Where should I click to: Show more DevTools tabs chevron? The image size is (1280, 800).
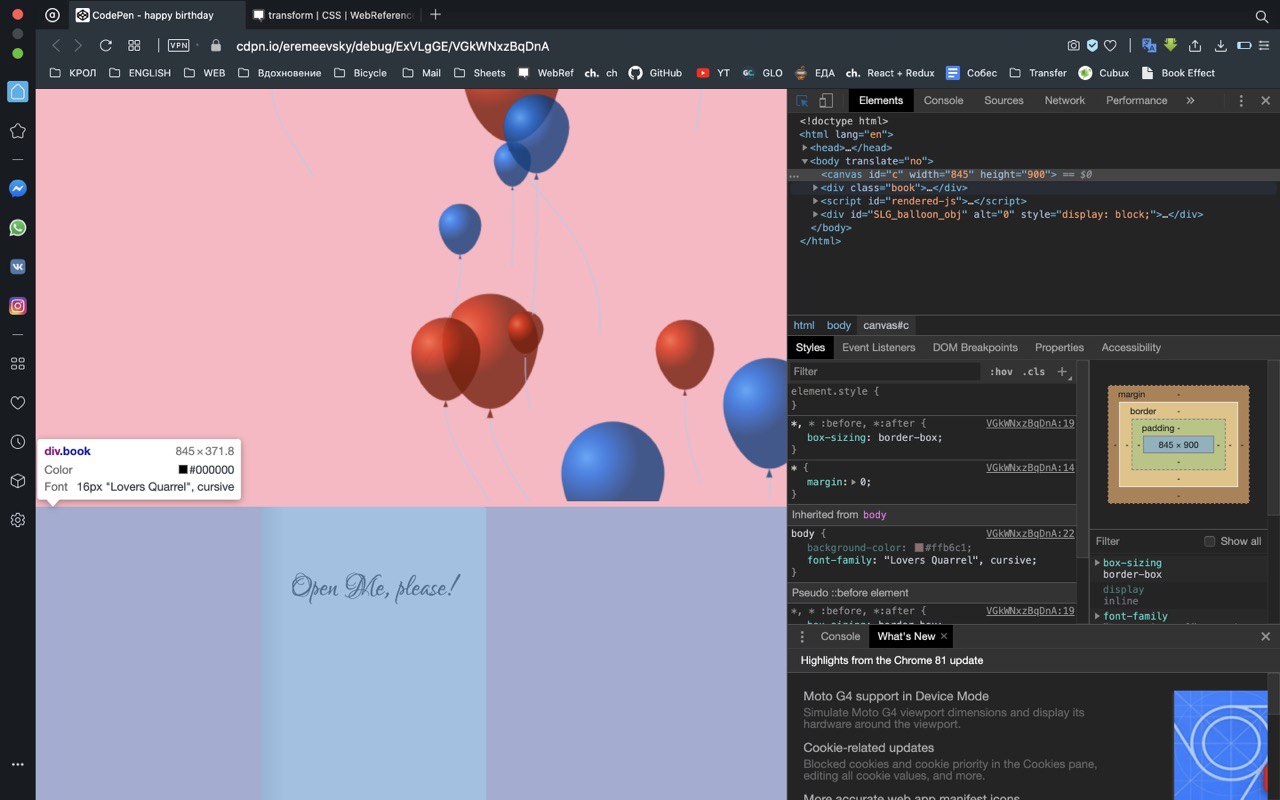tap(1190, 101)
